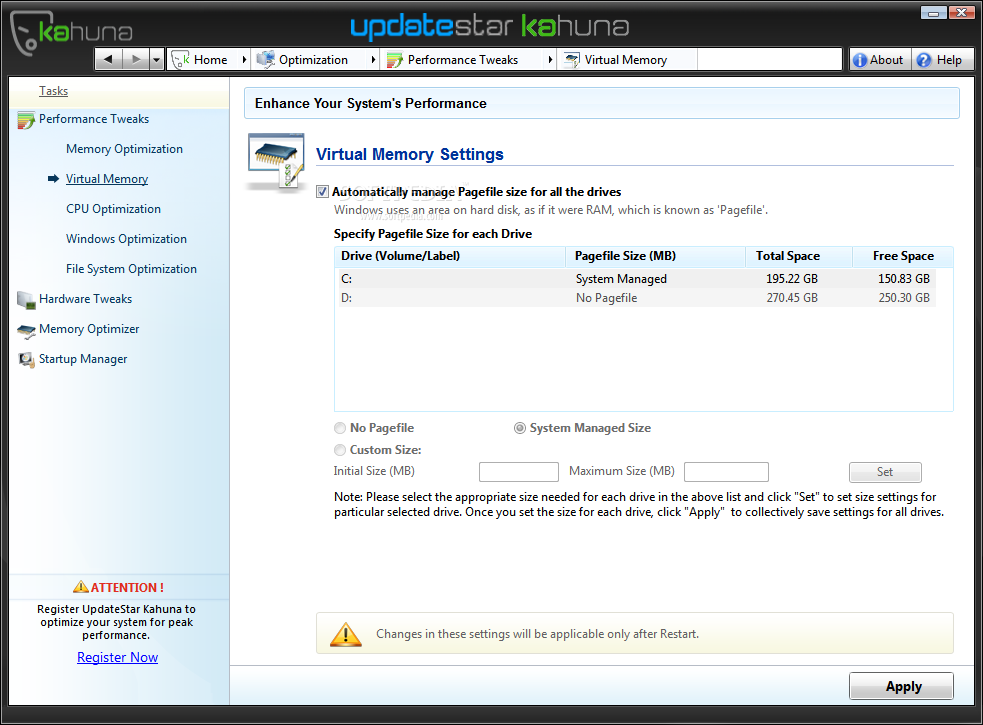Select the D: drive row

[x=636, y=298]
